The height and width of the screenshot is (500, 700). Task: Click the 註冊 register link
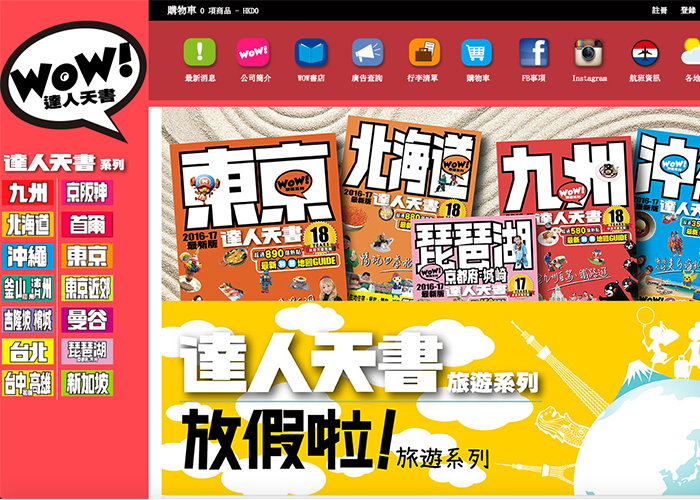pyautogui.click(x=659, y=9)
